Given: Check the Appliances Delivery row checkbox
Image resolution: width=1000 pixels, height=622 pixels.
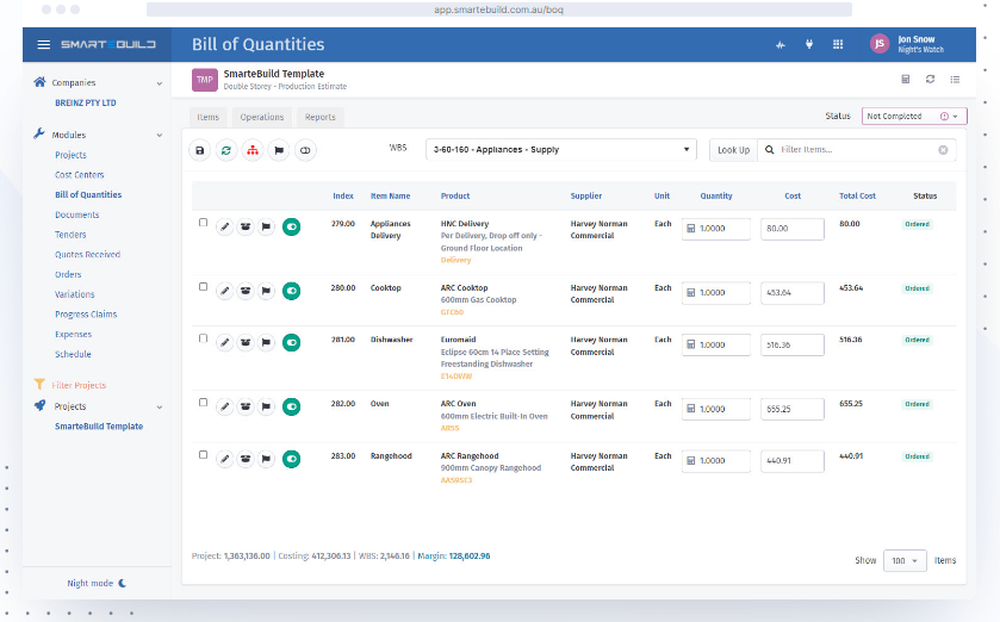Looking at the screenshot, I should click(x=203, y=223).
